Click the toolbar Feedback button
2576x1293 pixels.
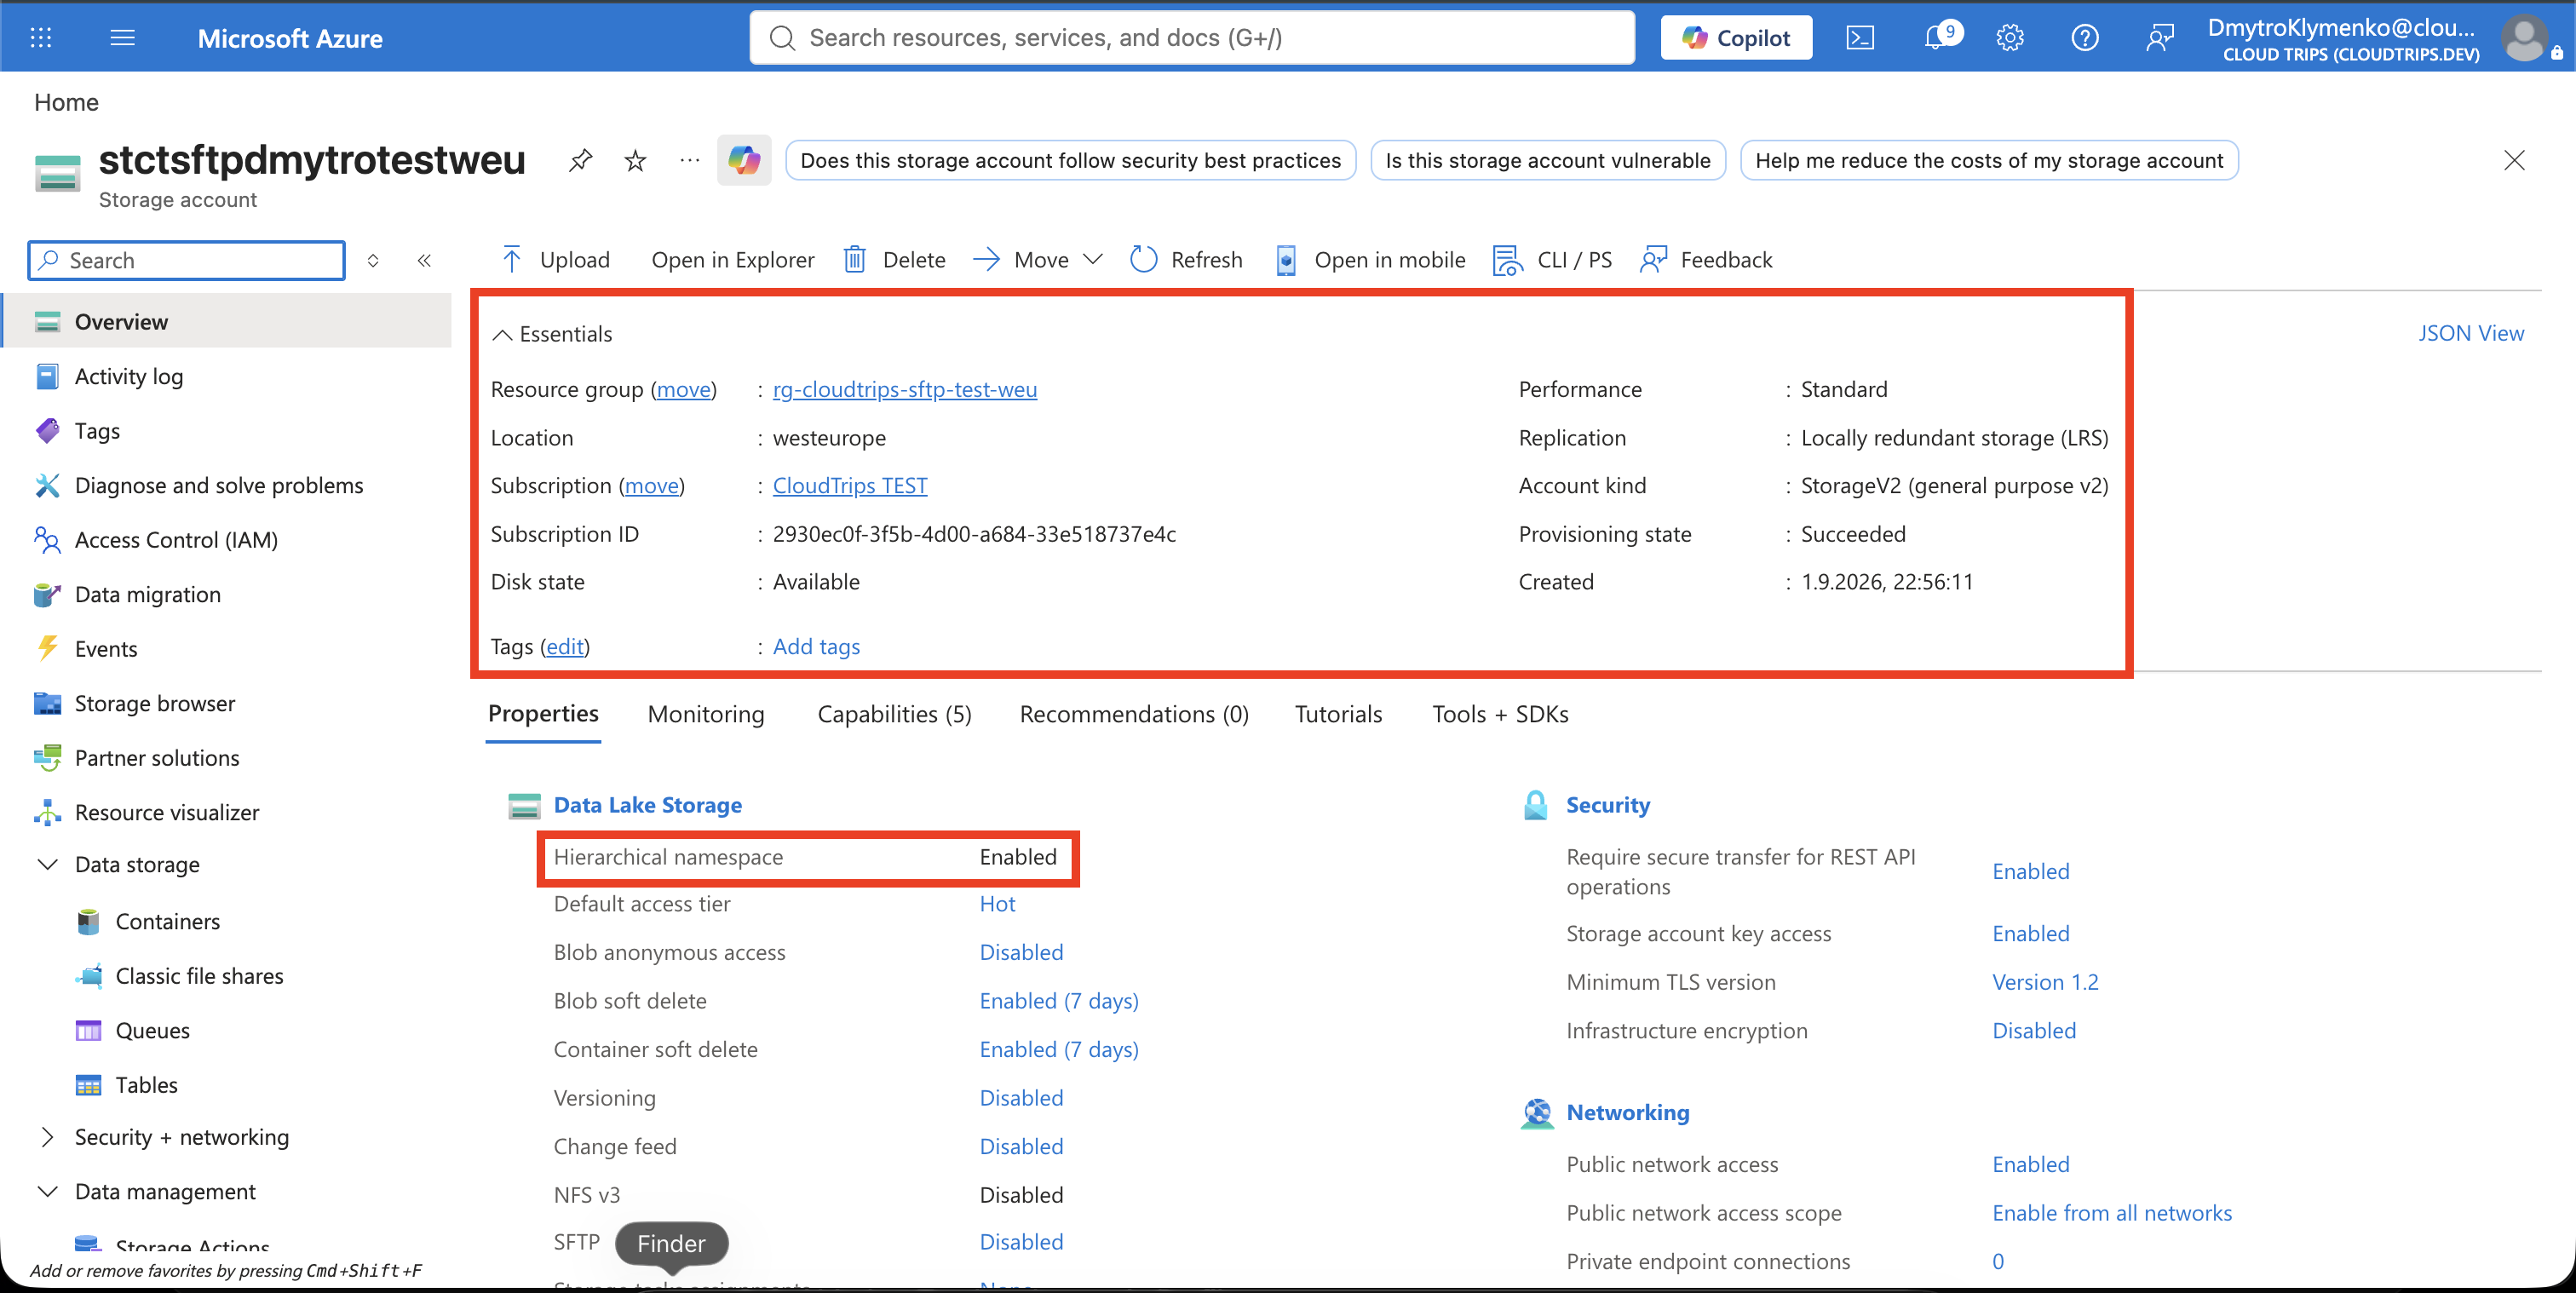(1706, 260)
